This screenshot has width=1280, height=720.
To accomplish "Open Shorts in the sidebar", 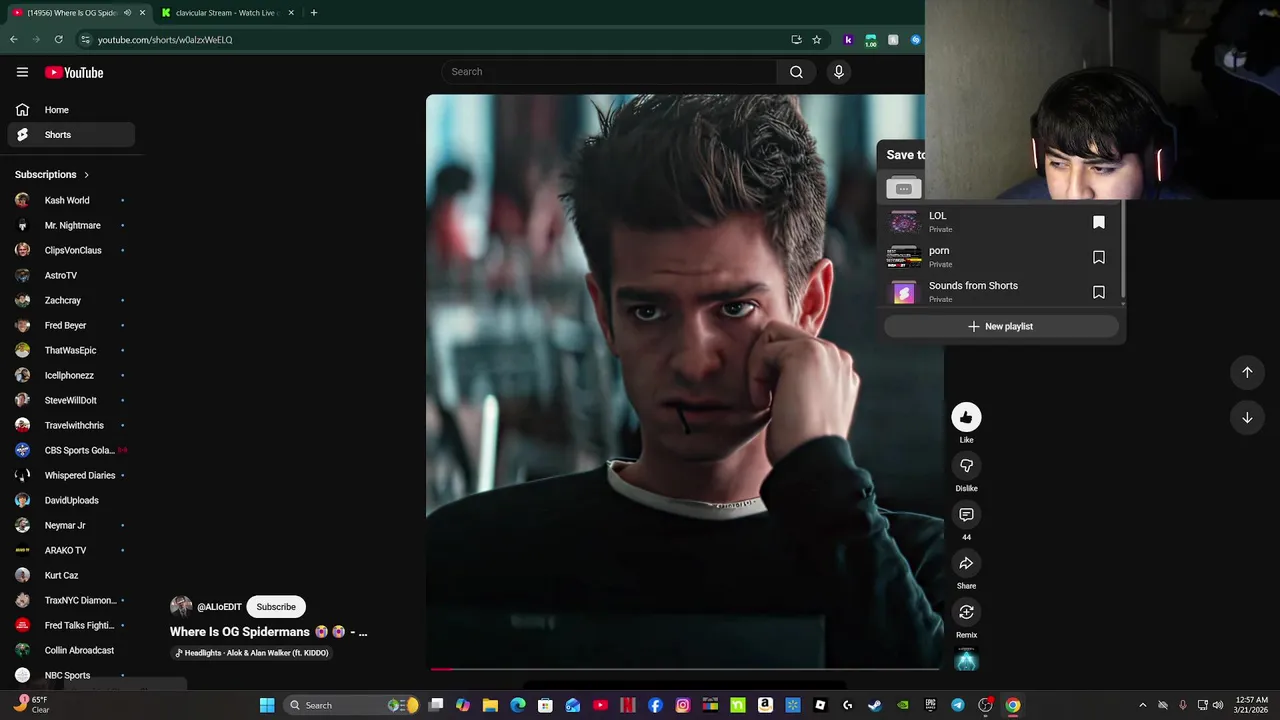I will click(70, 135).
